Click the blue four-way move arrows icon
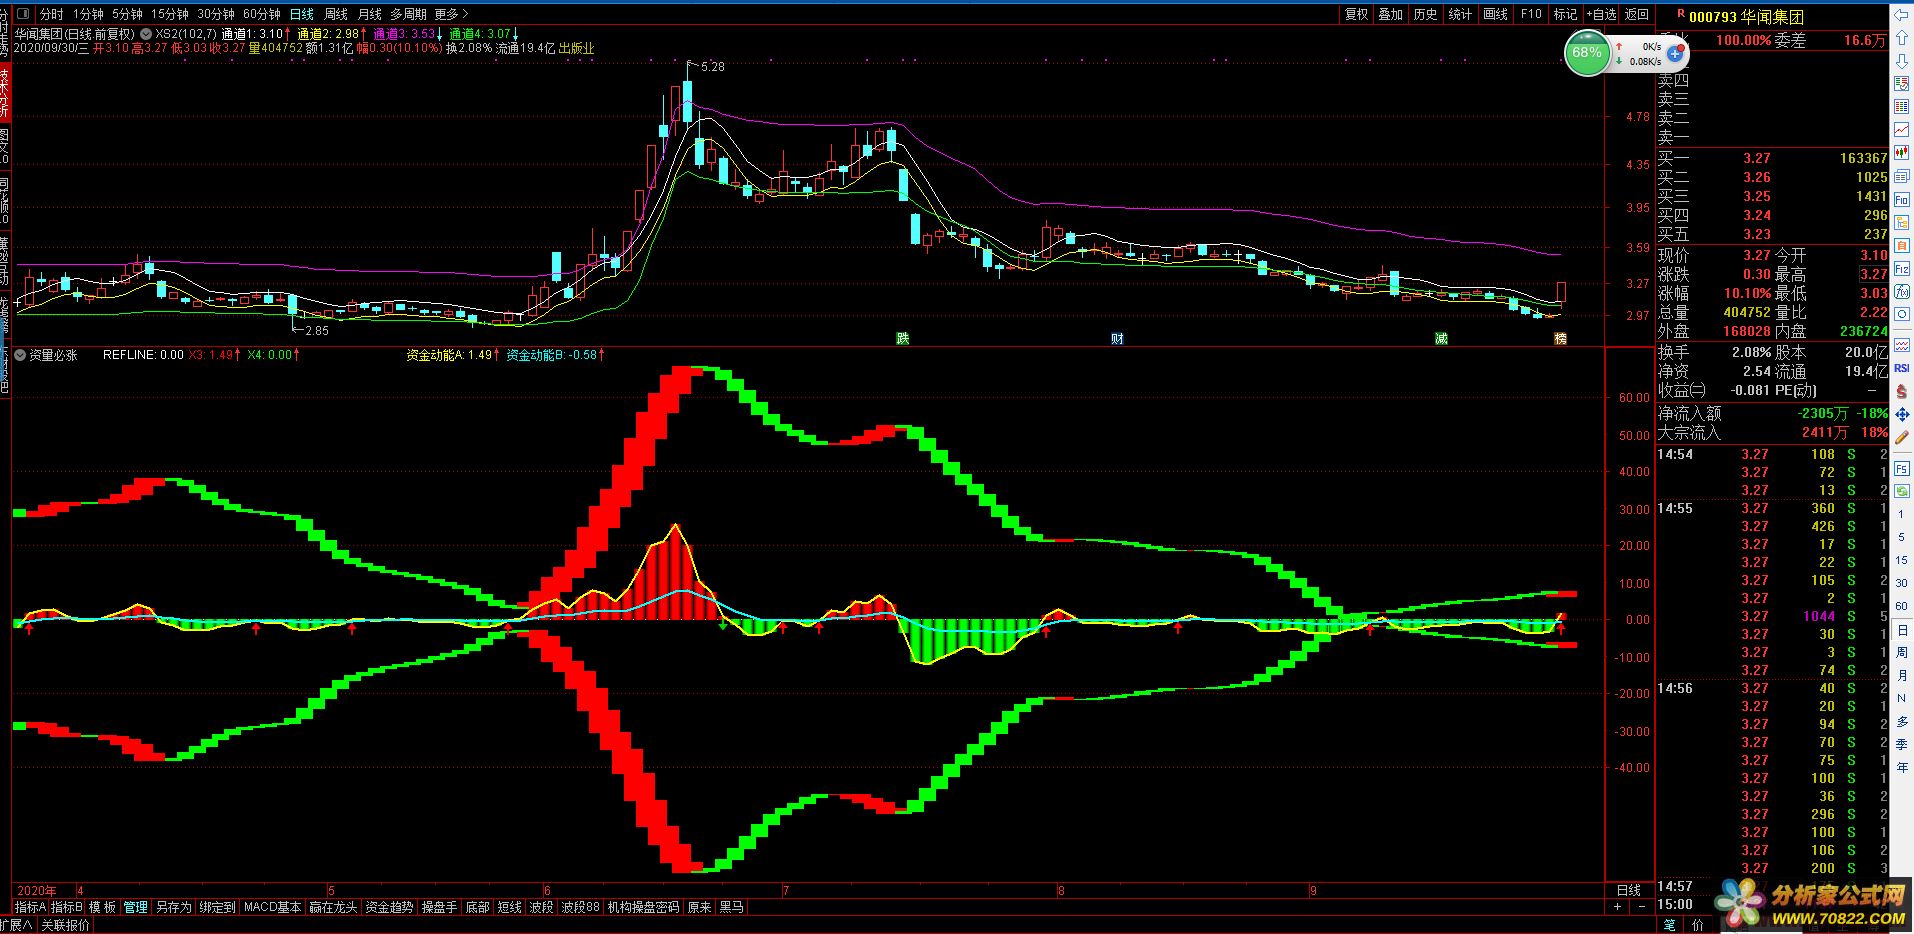This screenshot has width=1914, height=934. (1901, 415)
